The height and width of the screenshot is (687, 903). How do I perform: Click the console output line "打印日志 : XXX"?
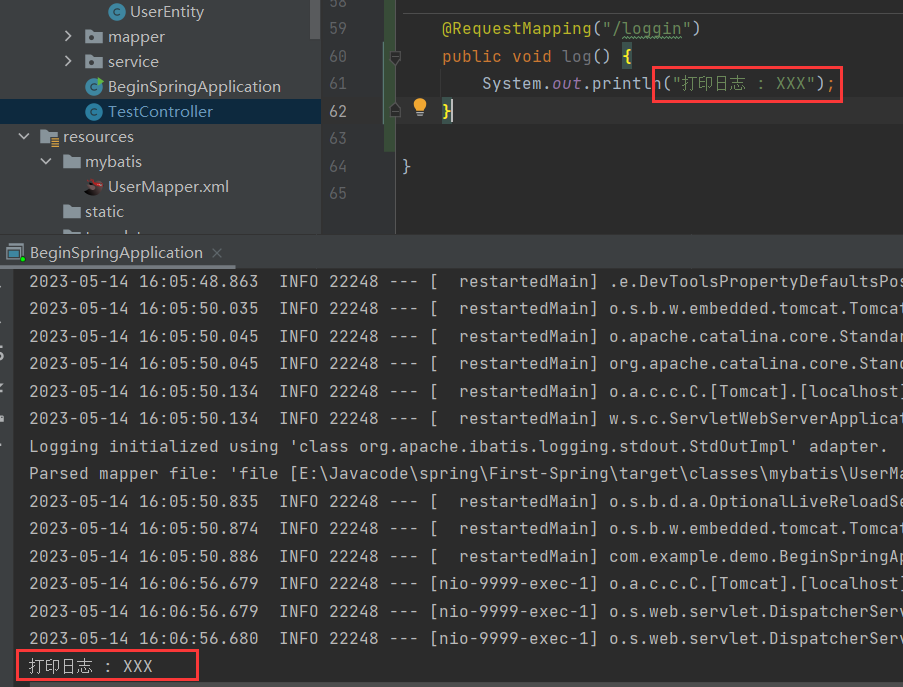coord(91,666)
